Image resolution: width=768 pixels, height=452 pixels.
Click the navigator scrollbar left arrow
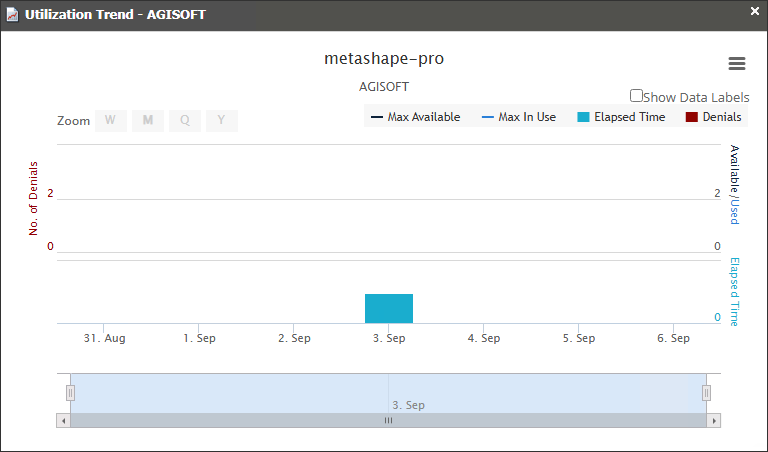click(64, 421)
